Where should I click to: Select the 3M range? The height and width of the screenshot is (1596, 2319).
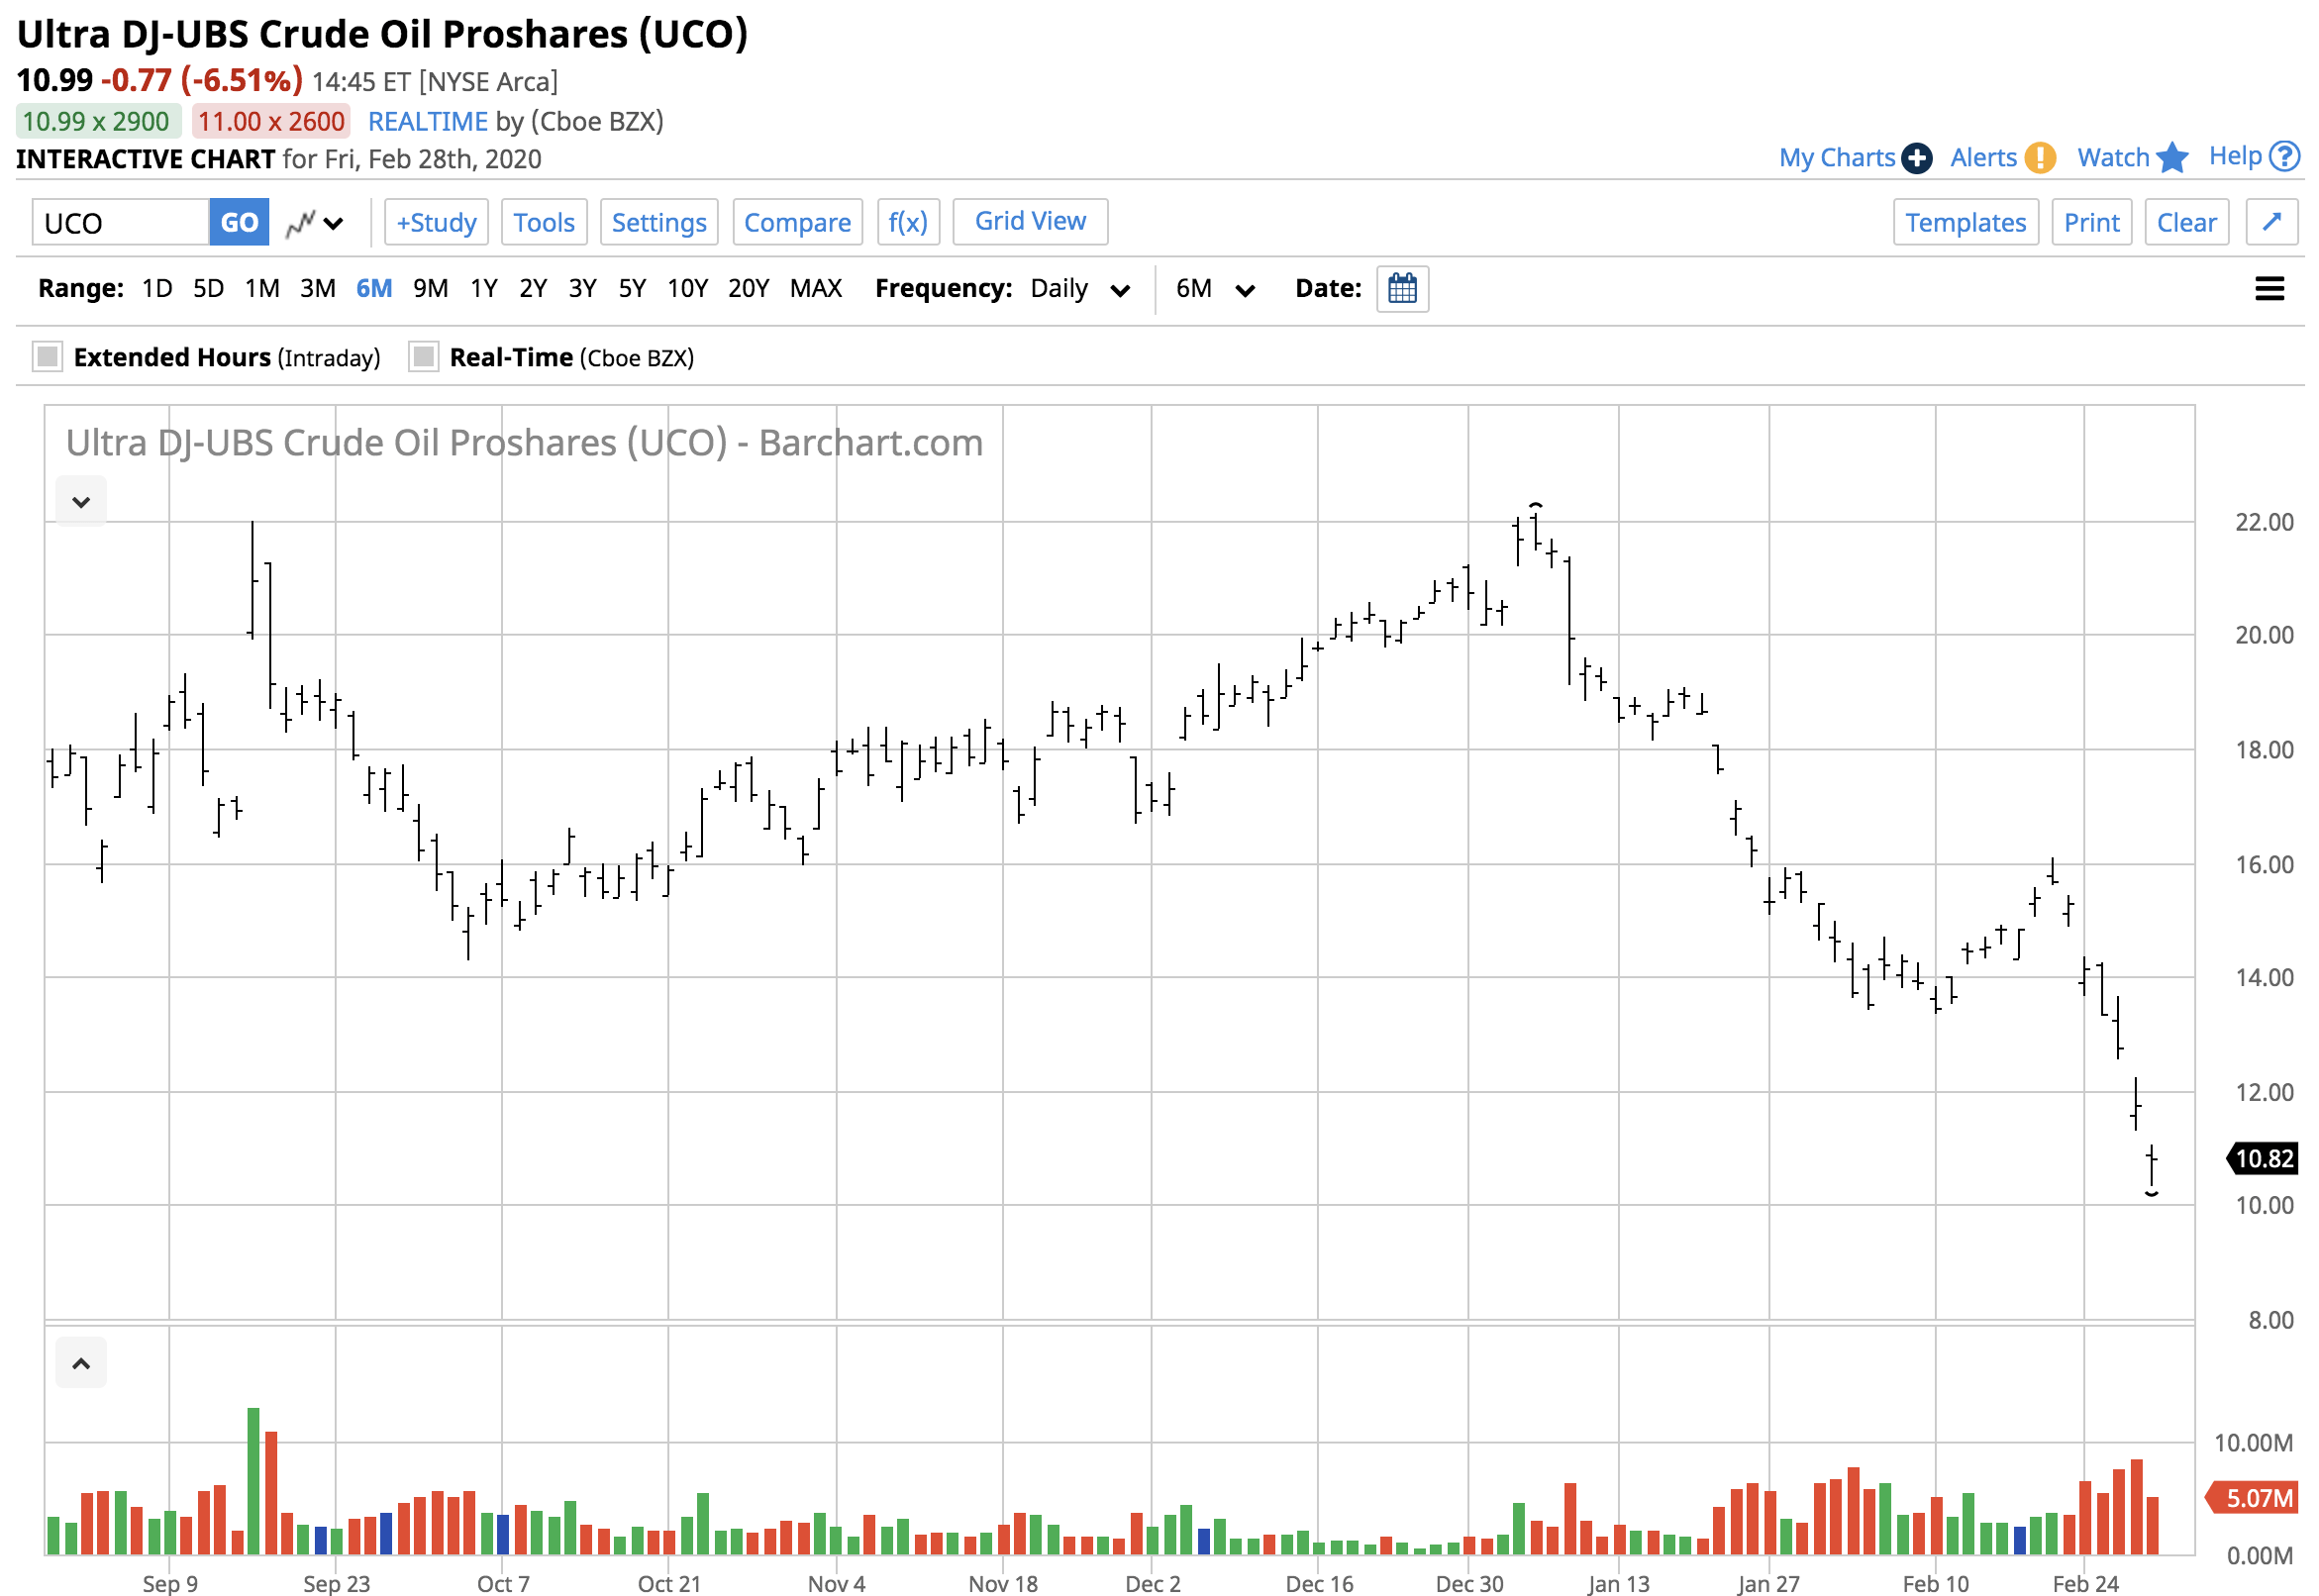318,289
